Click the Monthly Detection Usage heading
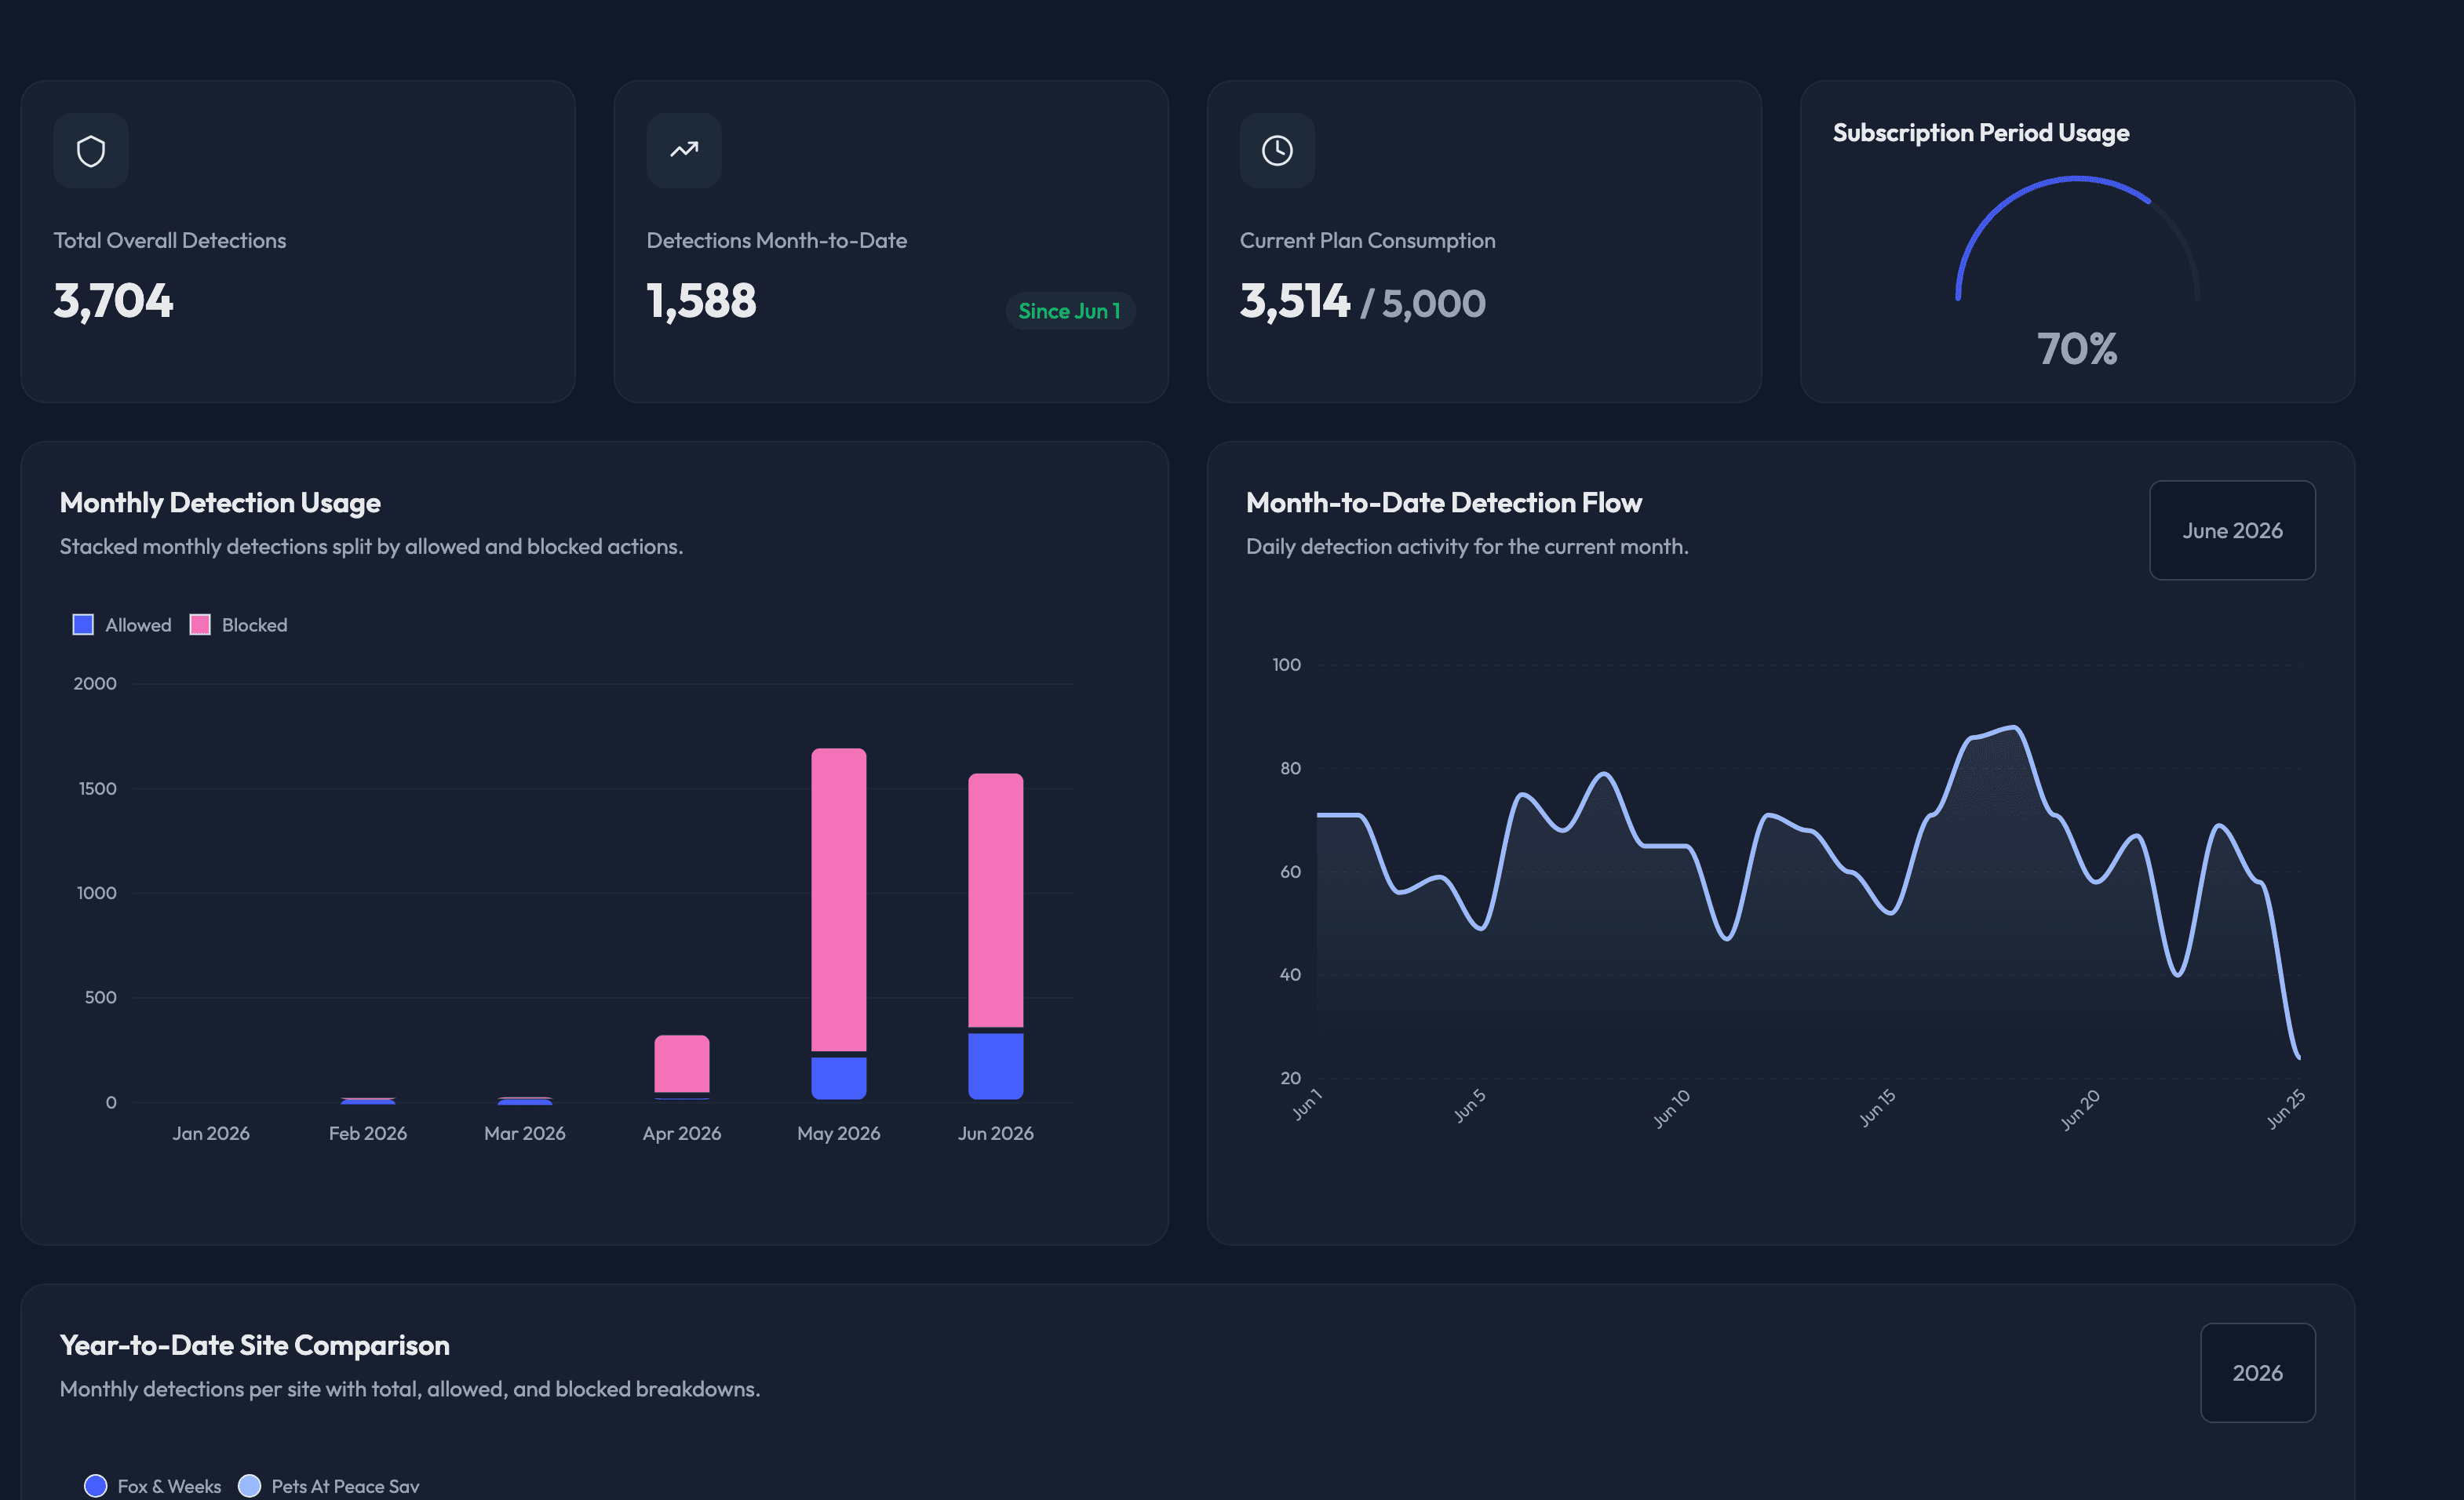This screenshot has width=2464, height=1500. [220, 502]
